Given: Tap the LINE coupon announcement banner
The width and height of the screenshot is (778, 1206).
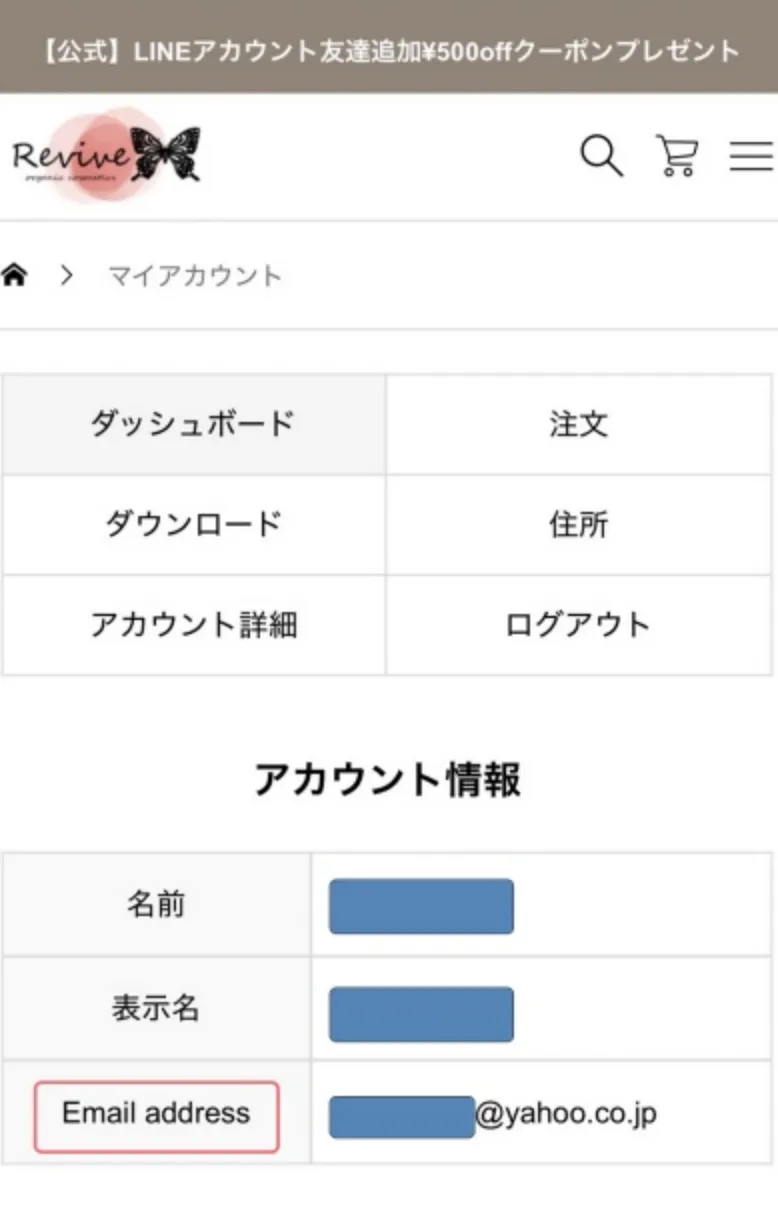Looking at the screenshot, I should pyautogui.click(x=389, y=49).
